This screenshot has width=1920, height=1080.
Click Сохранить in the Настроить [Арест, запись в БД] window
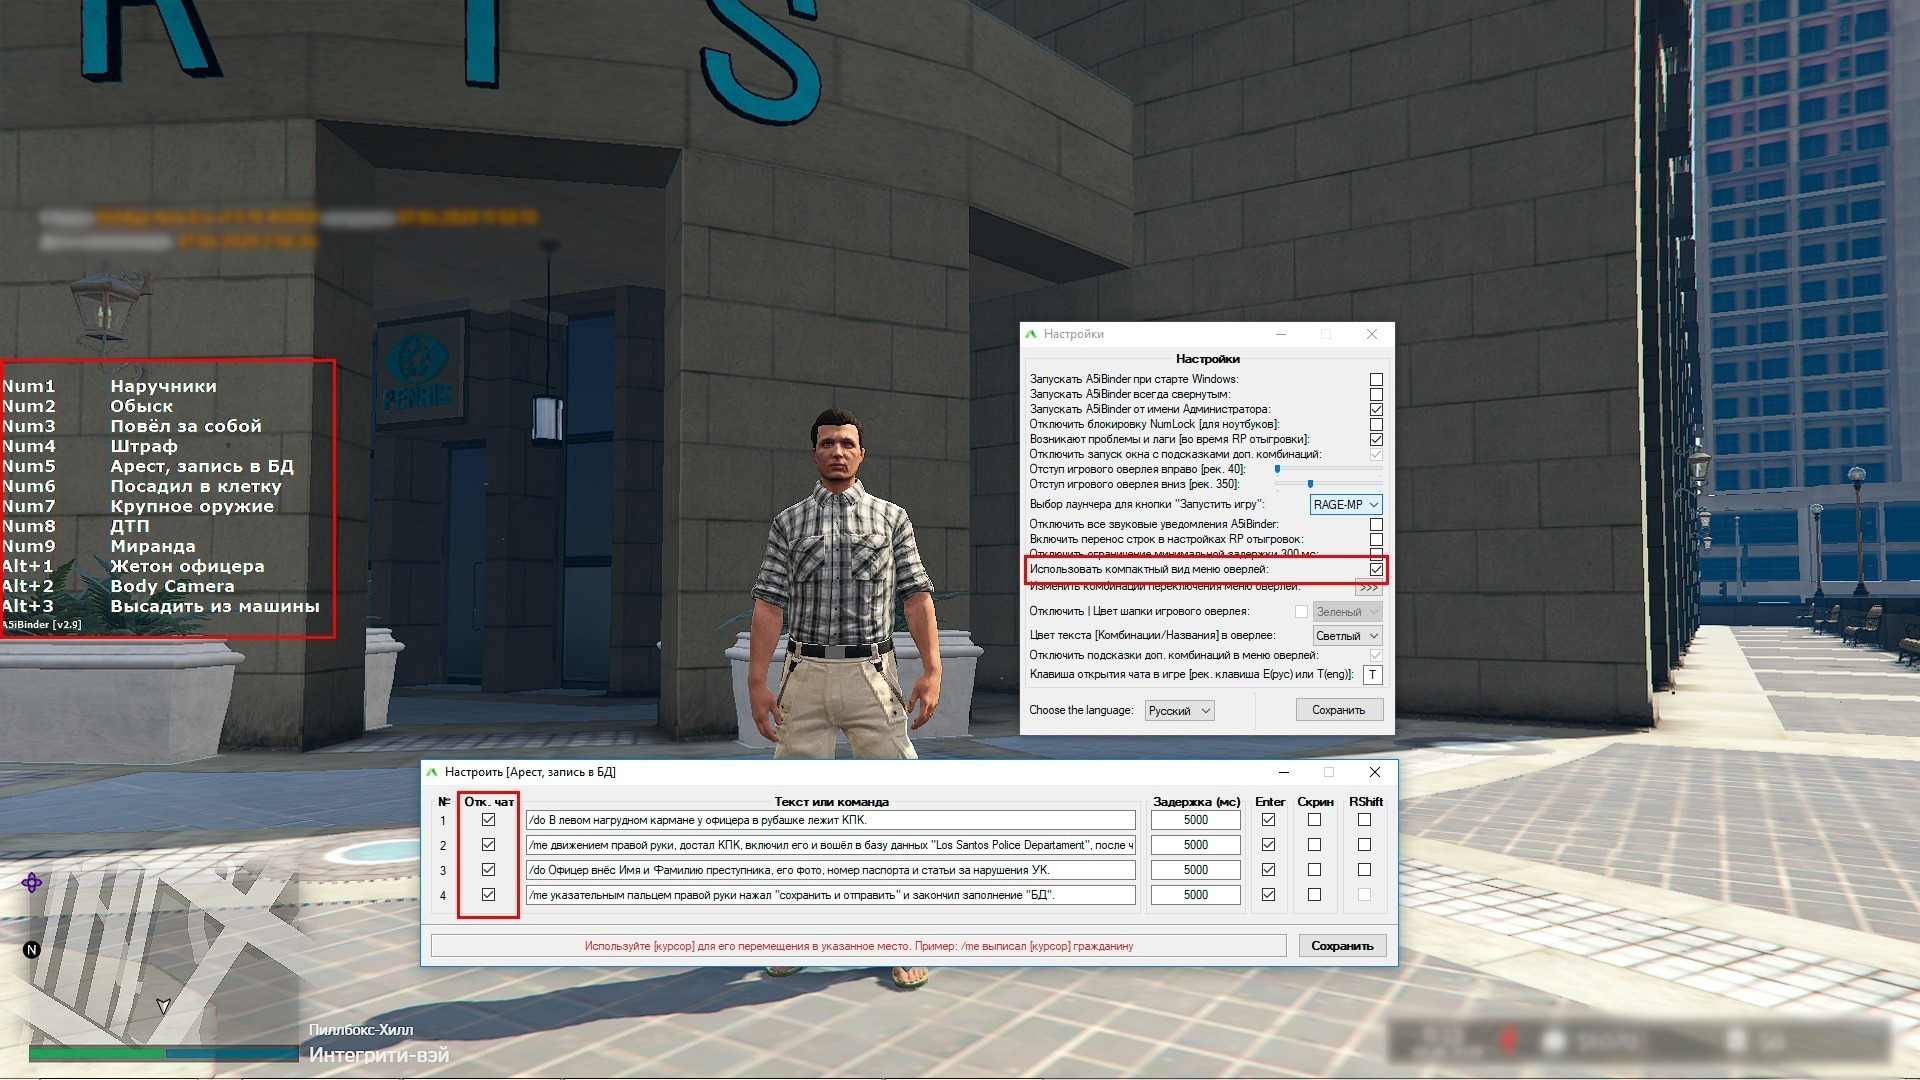tap(1342, 946)
